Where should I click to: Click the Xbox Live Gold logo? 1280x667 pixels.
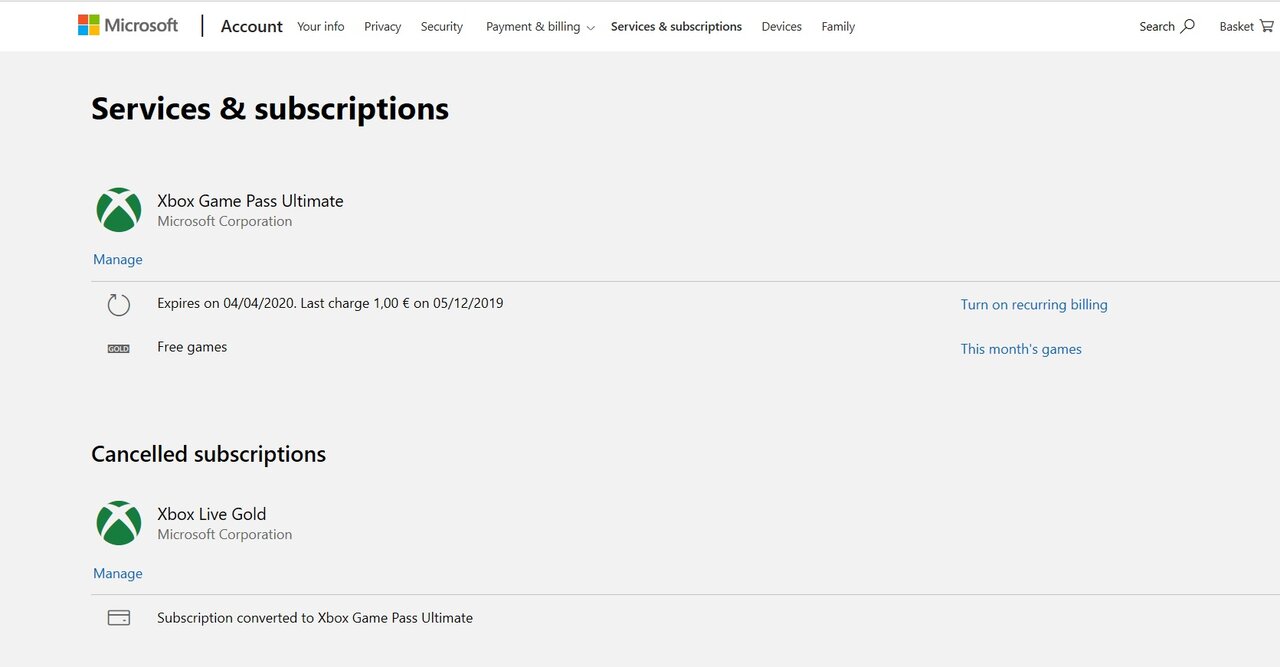119,523
